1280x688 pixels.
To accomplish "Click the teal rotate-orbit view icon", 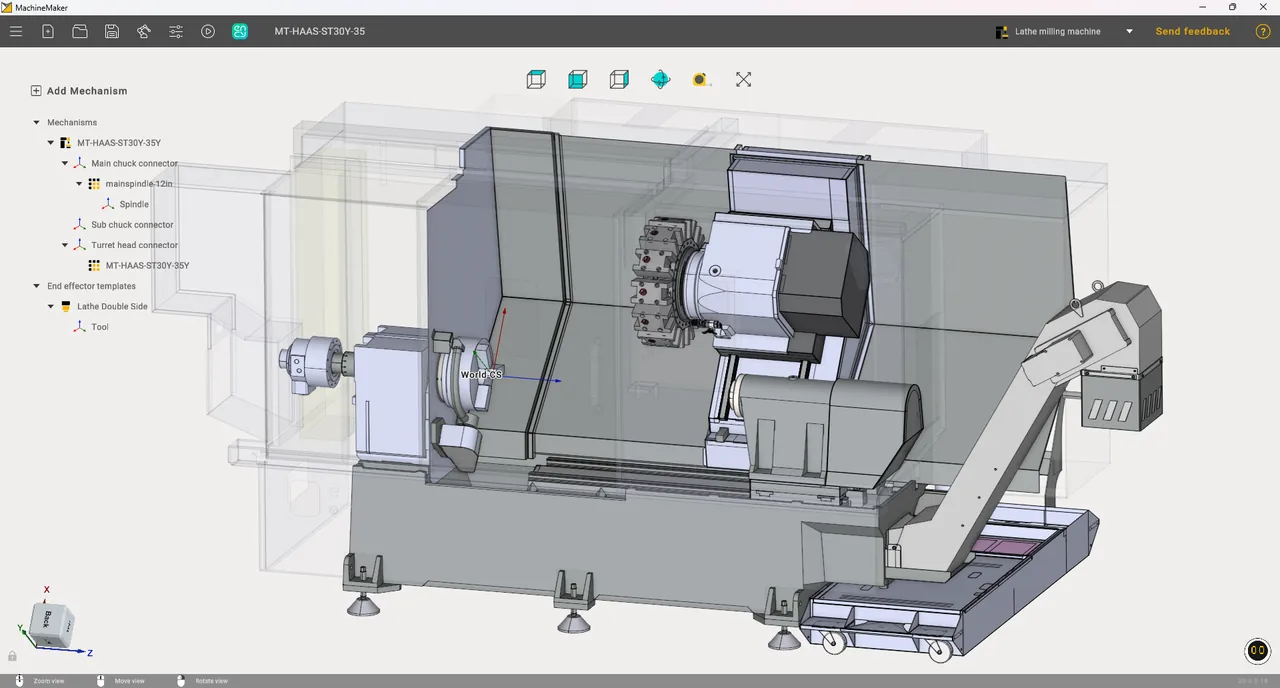I will [660, 79].
